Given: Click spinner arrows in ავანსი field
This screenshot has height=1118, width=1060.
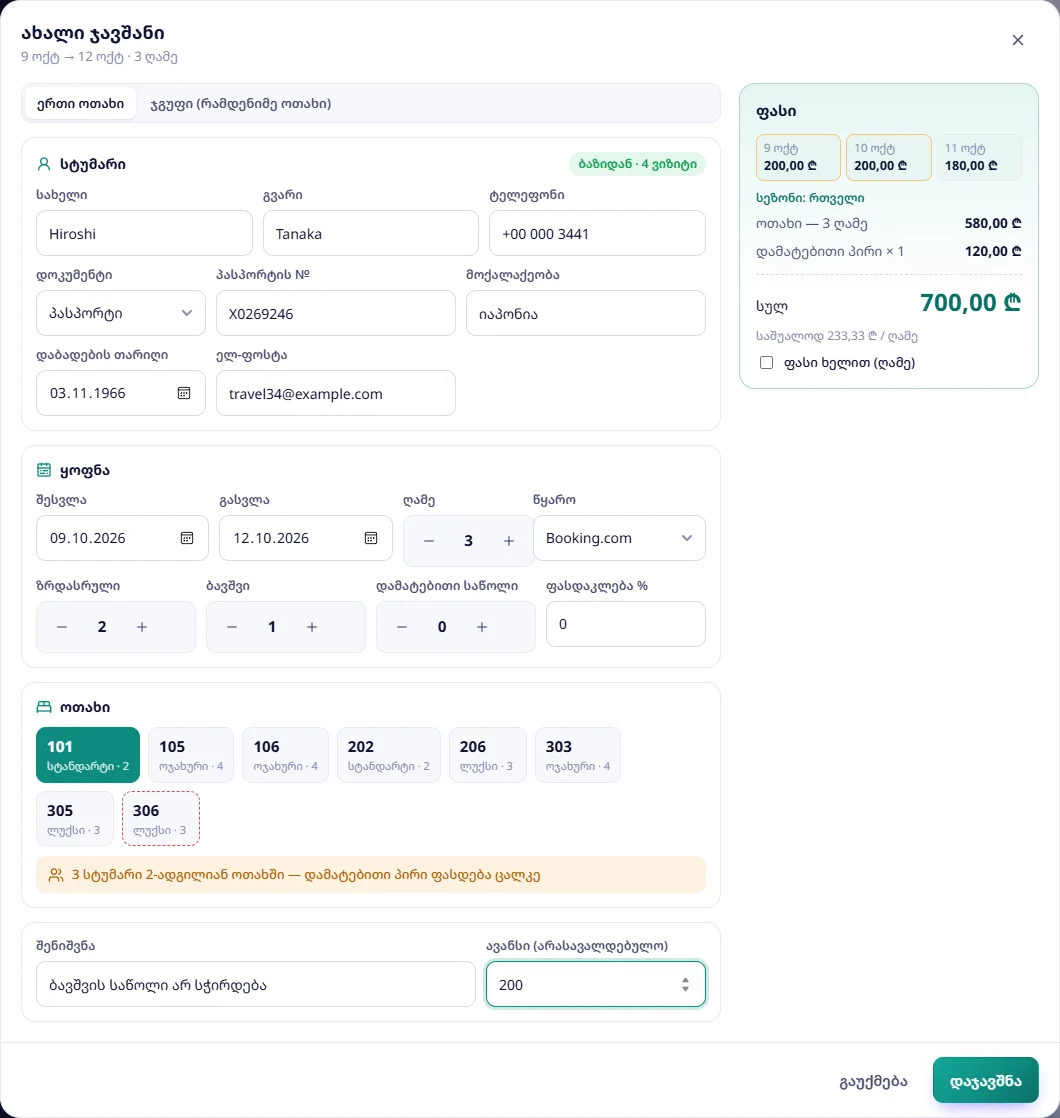Looking at the screenshot, I should pos(685,985).
